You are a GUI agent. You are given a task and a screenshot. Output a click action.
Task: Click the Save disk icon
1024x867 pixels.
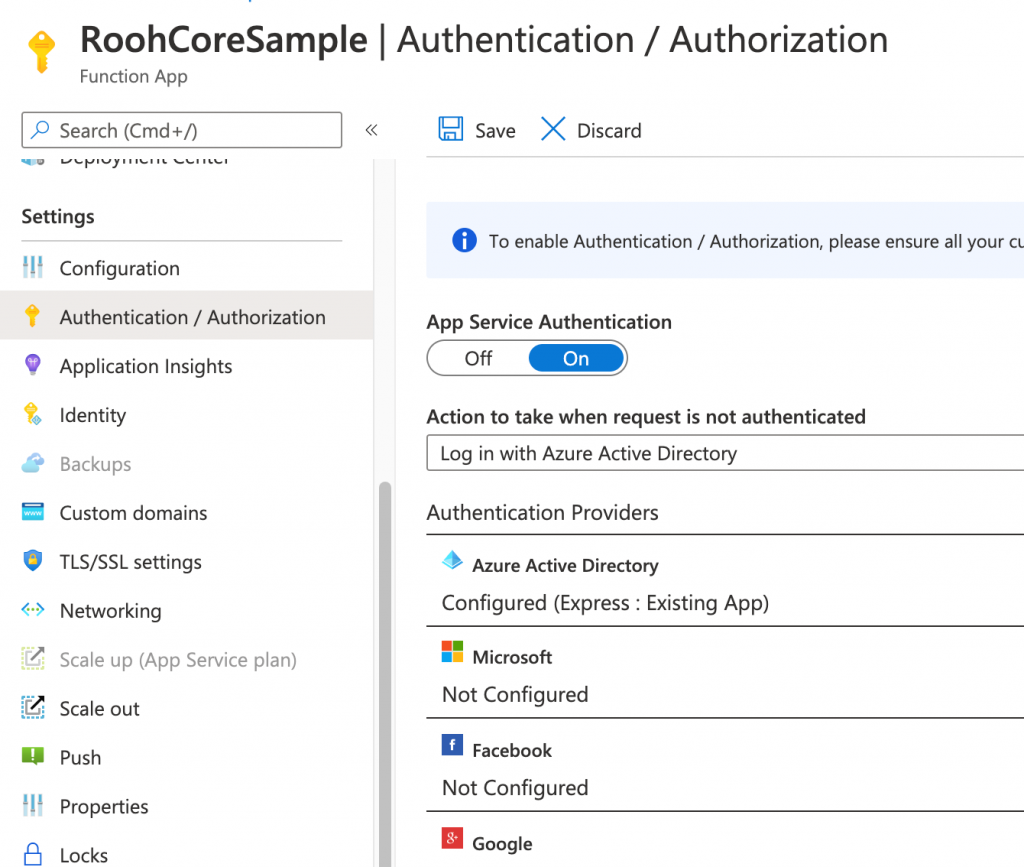[451, 129]
